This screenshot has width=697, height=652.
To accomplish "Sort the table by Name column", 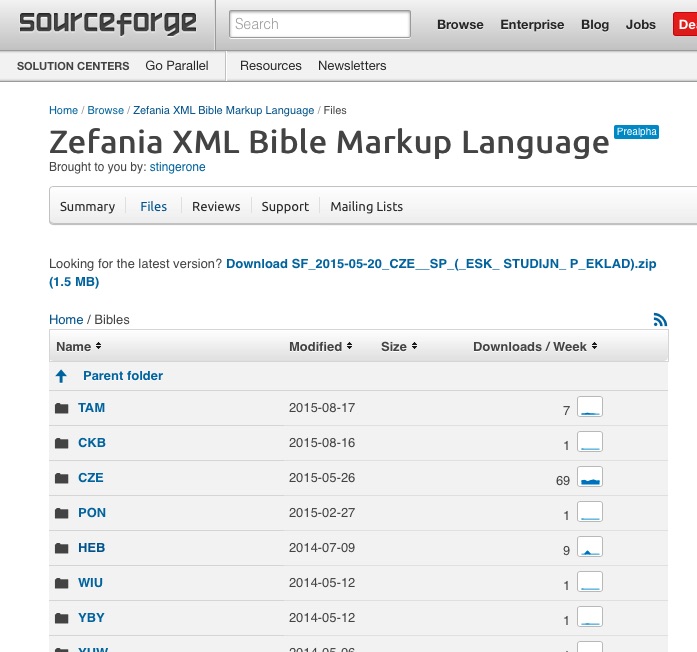I will [79, 347].
